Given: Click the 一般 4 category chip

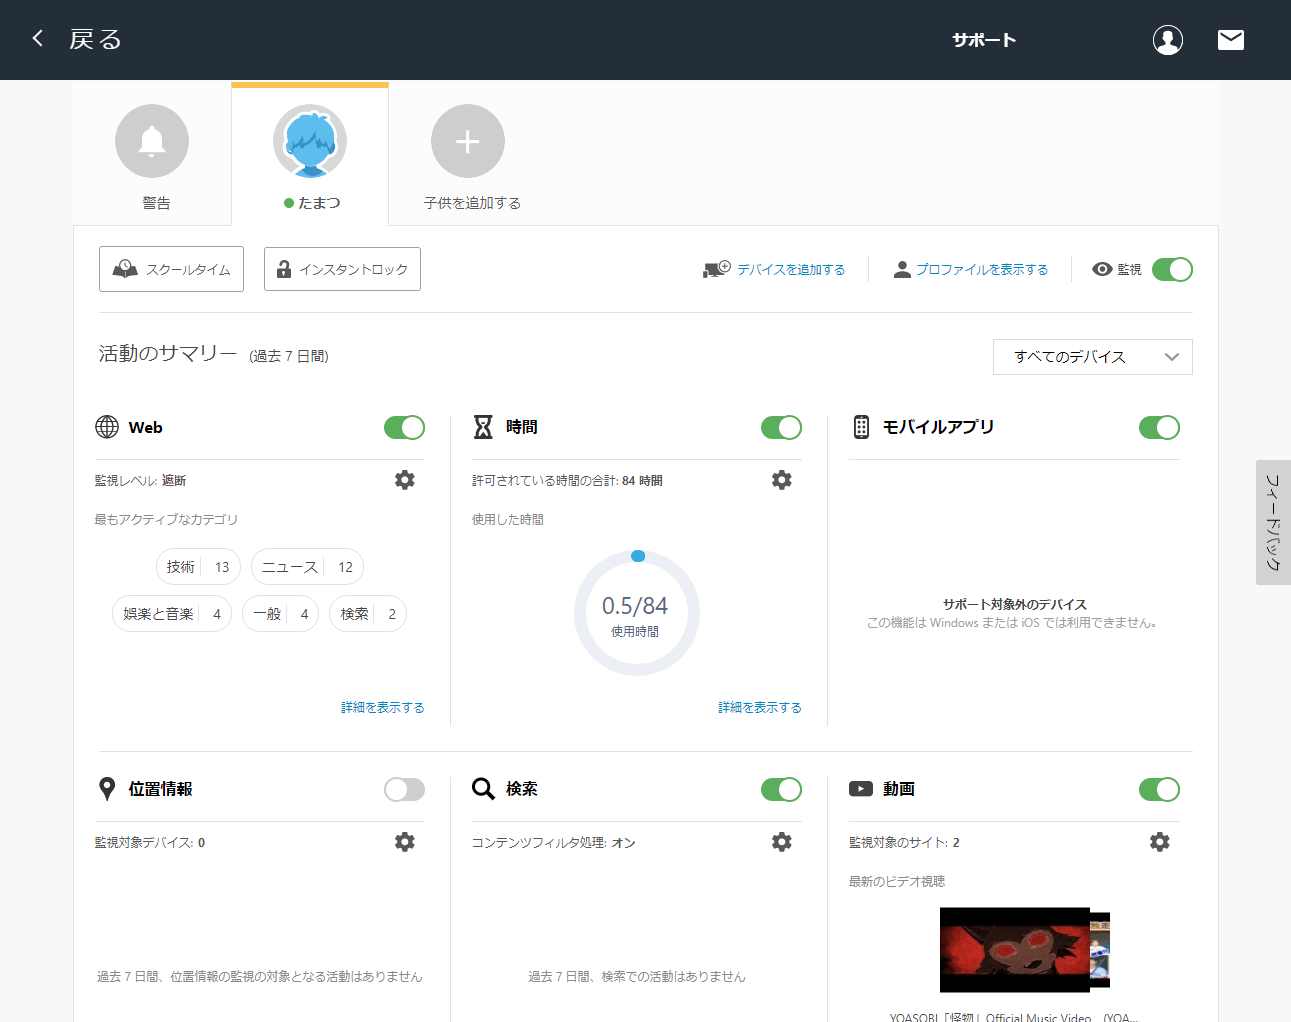Looking at the screenshot, I should [281, 614].
